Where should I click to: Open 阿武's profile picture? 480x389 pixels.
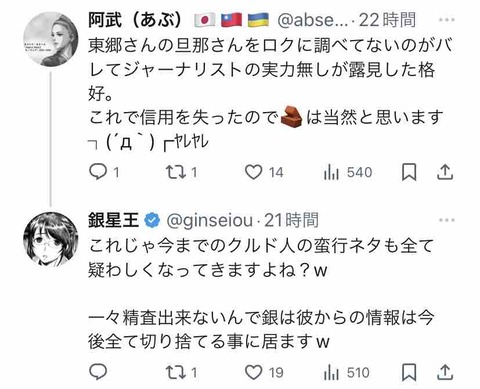tap(50, 39)
